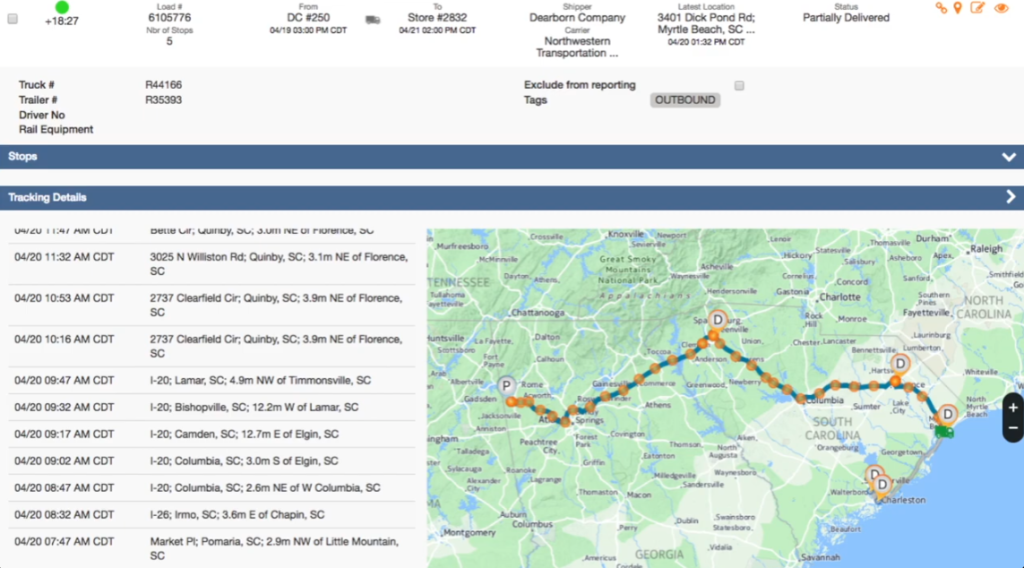Click the Load # 6105776 value
Image resolution: width=1024 pixels, height=568 pixels.
[169, 18]
